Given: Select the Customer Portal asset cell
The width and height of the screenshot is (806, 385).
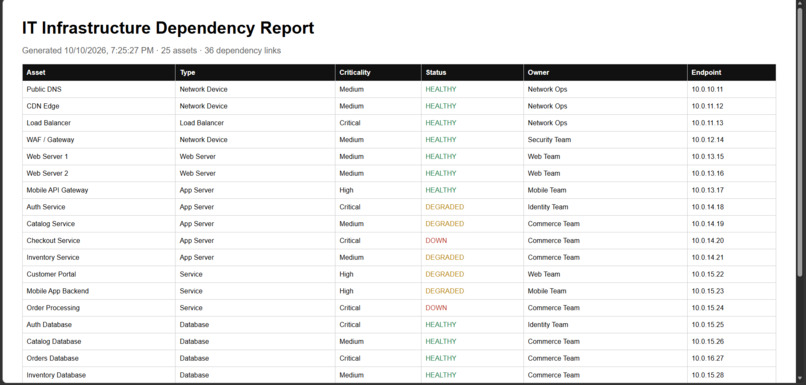Looking at the screenshot, I should tap(99, 274).
